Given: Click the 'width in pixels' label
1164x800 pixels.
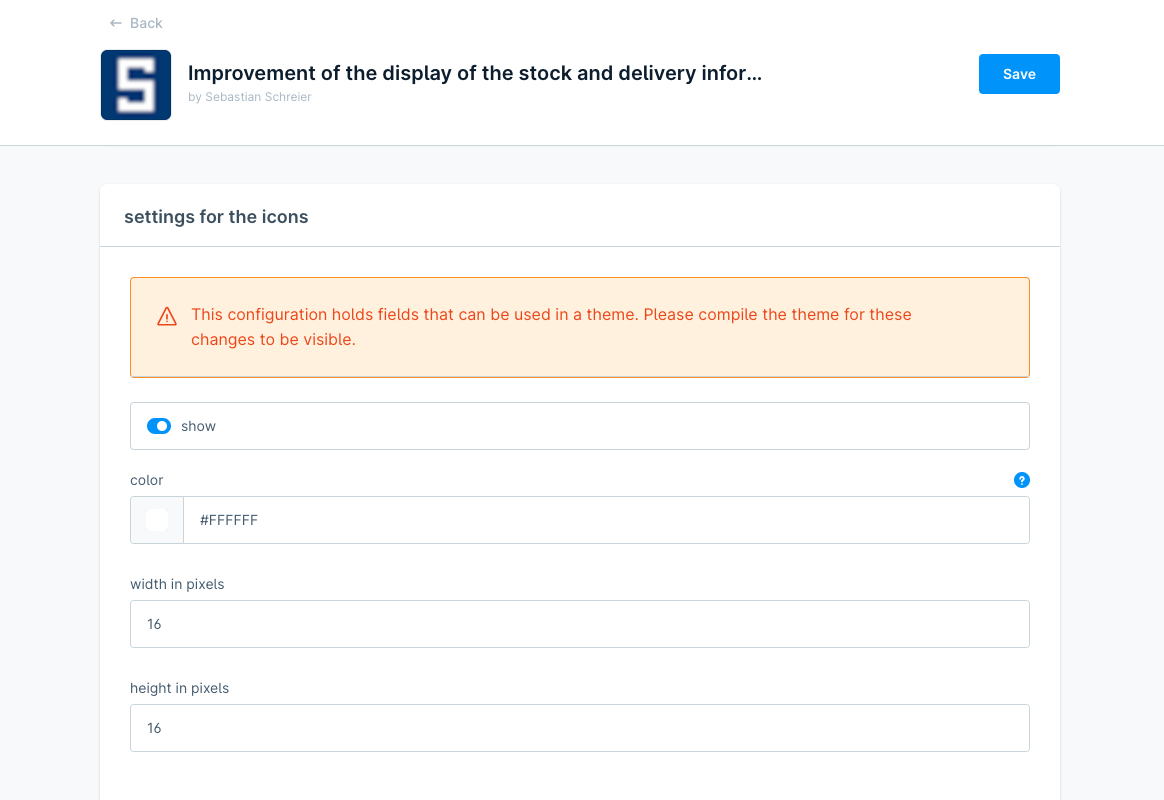Looking at the screenshot, I should tap(177, 584).
